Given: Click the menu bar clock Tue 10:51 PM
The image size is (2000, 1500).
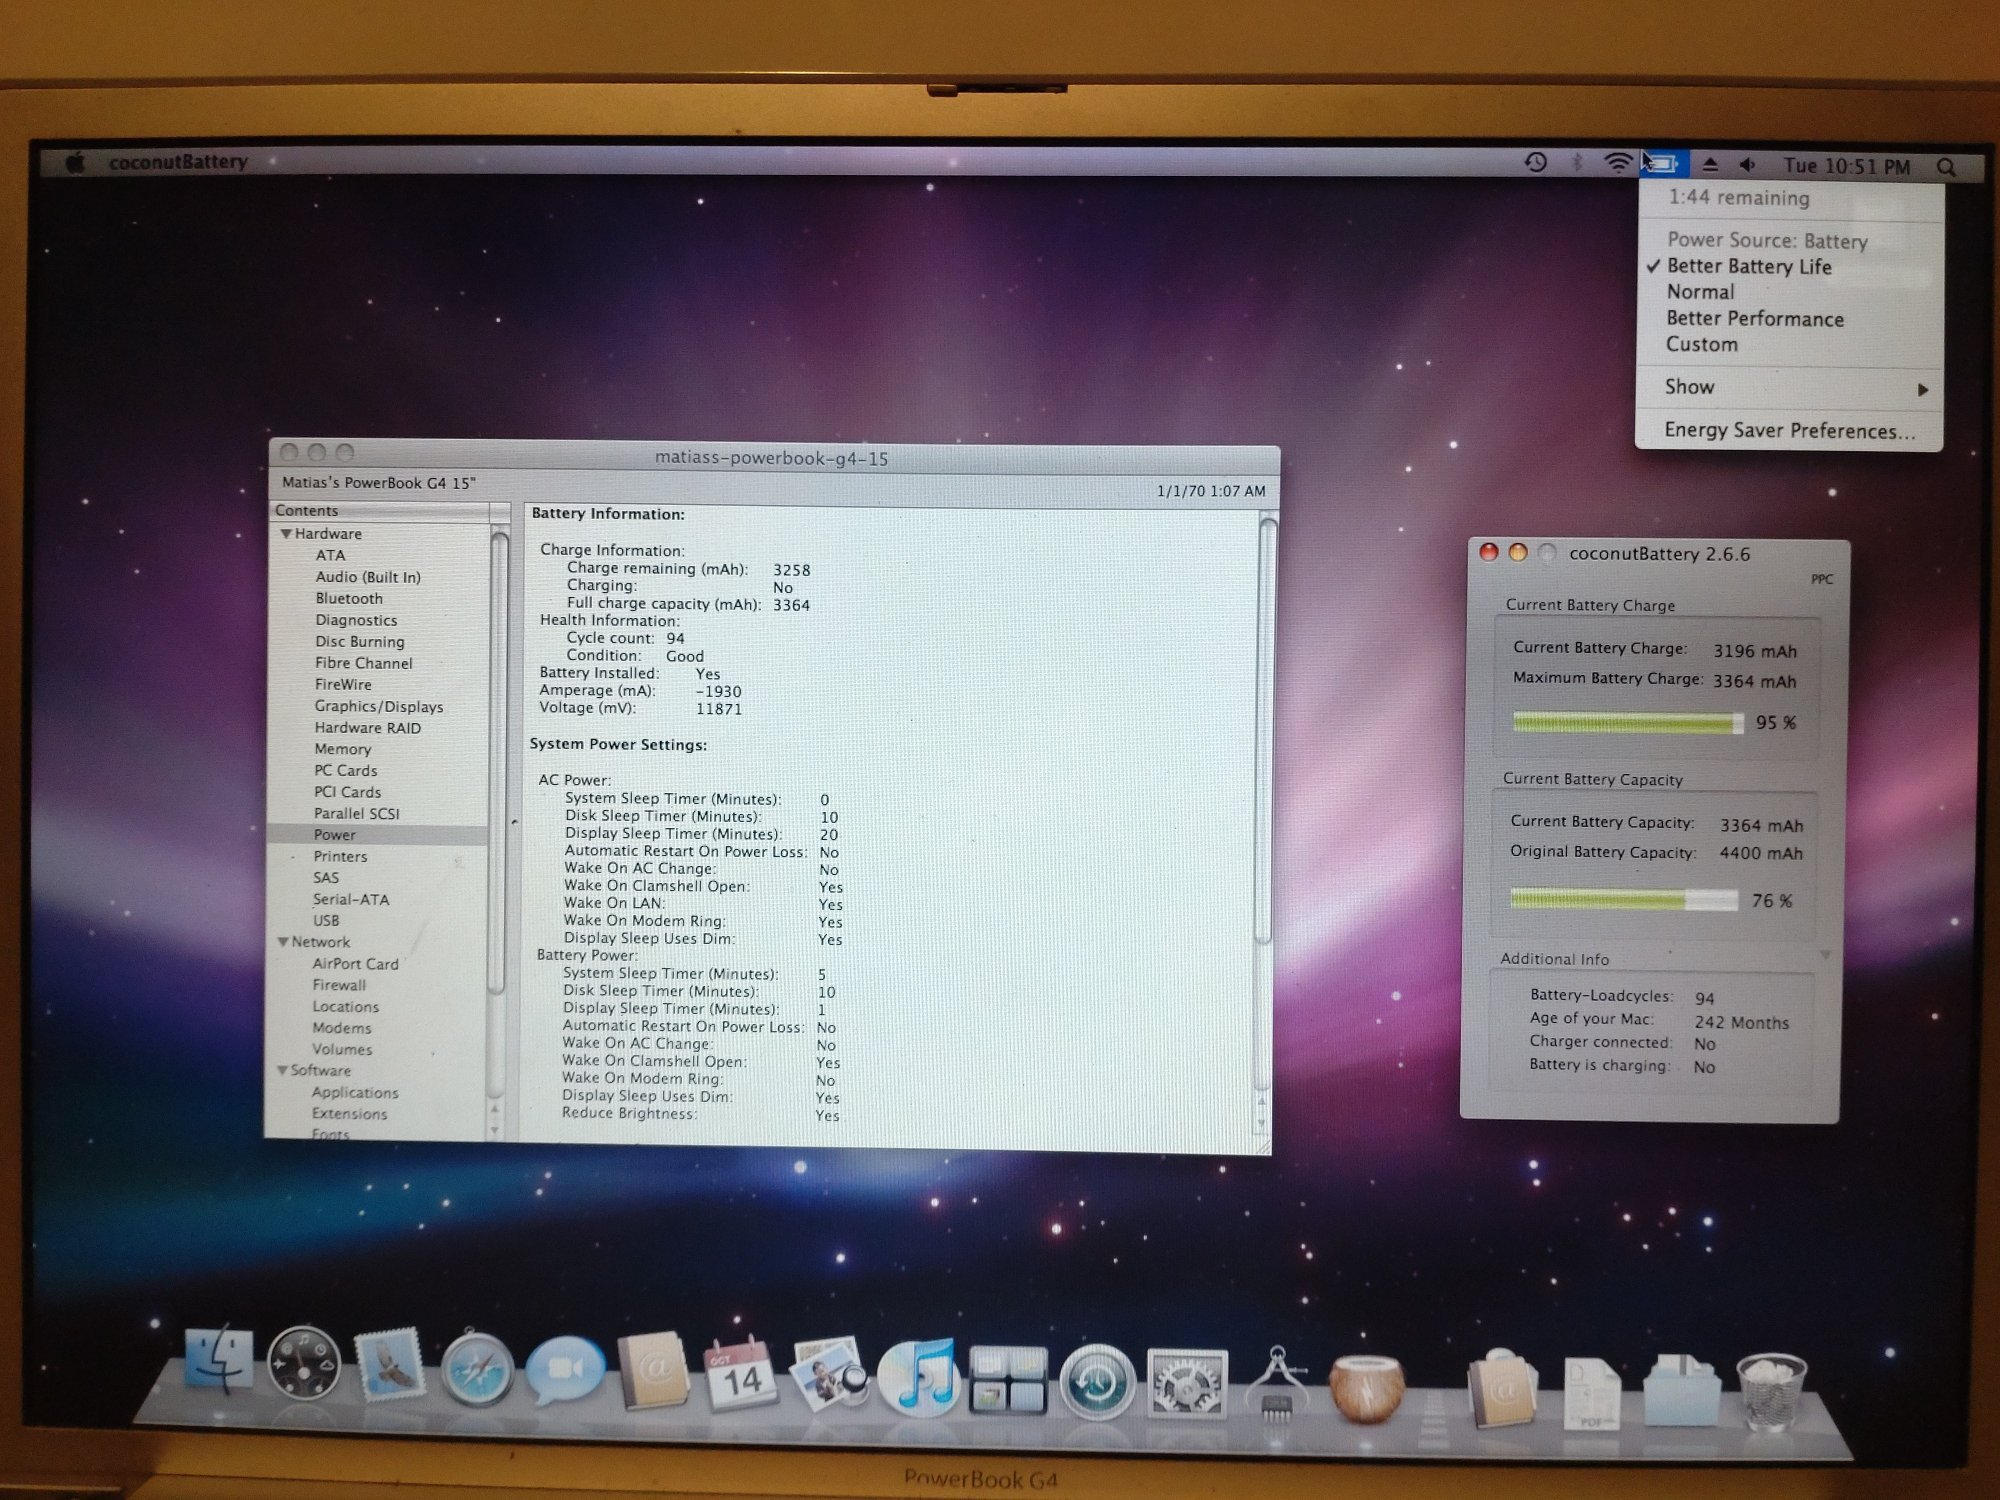Looking at the screenshot, I should (x=1846, y=166).
